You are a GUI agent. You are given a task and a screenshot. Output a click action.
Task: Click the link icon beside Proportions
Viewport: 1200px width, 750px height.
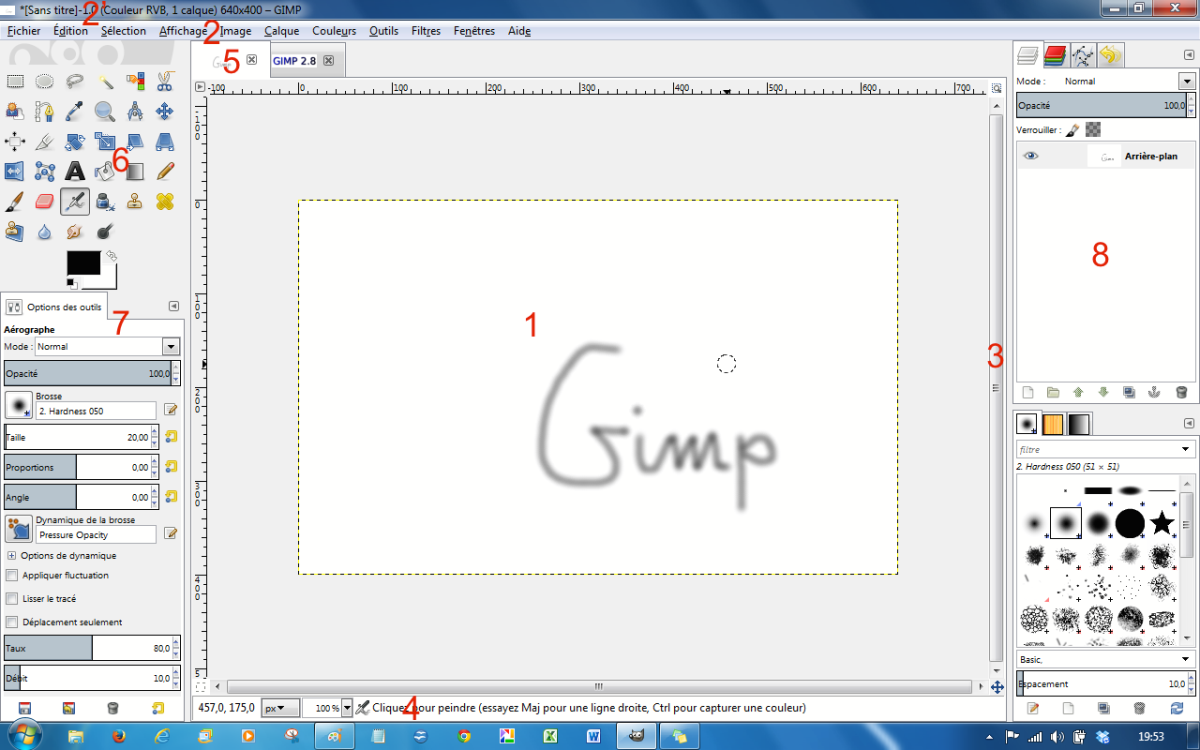click(171, 467)
